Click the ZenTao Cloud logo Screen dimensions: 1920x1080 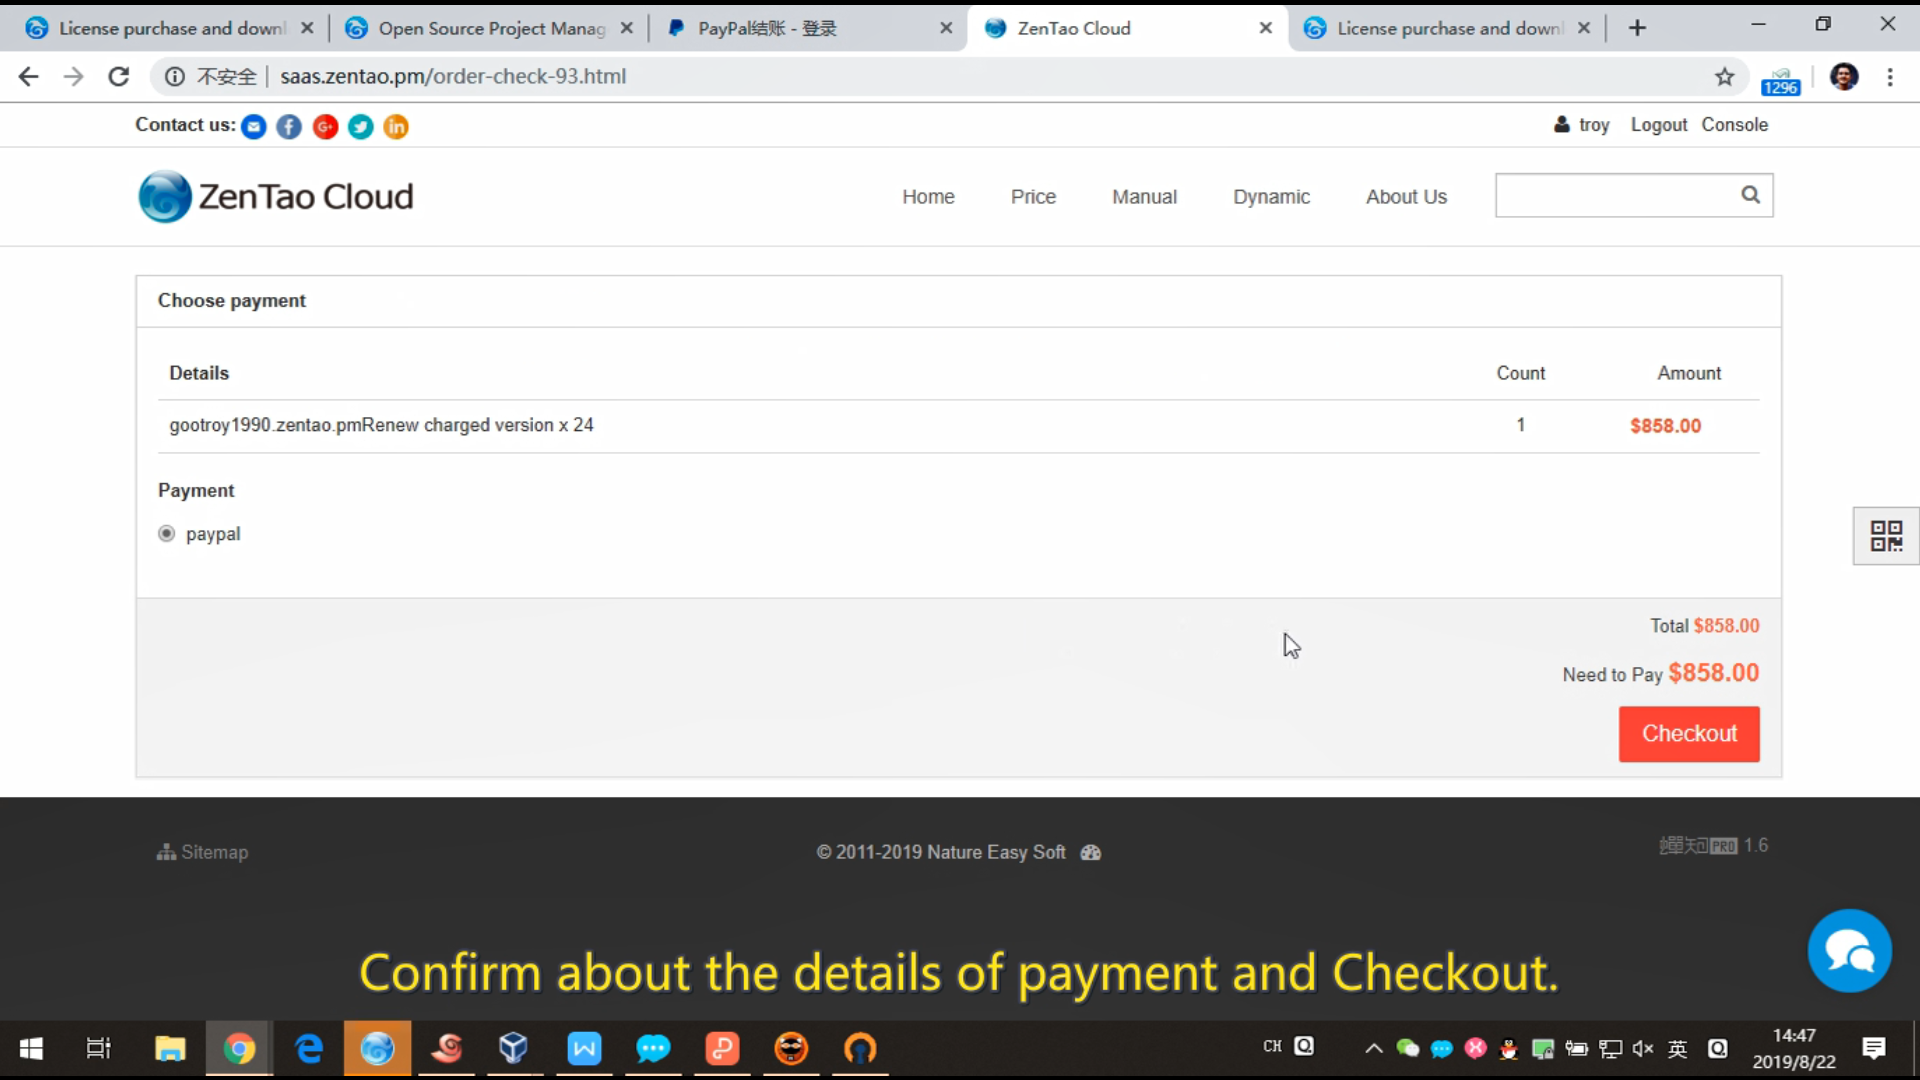(276, 196)
